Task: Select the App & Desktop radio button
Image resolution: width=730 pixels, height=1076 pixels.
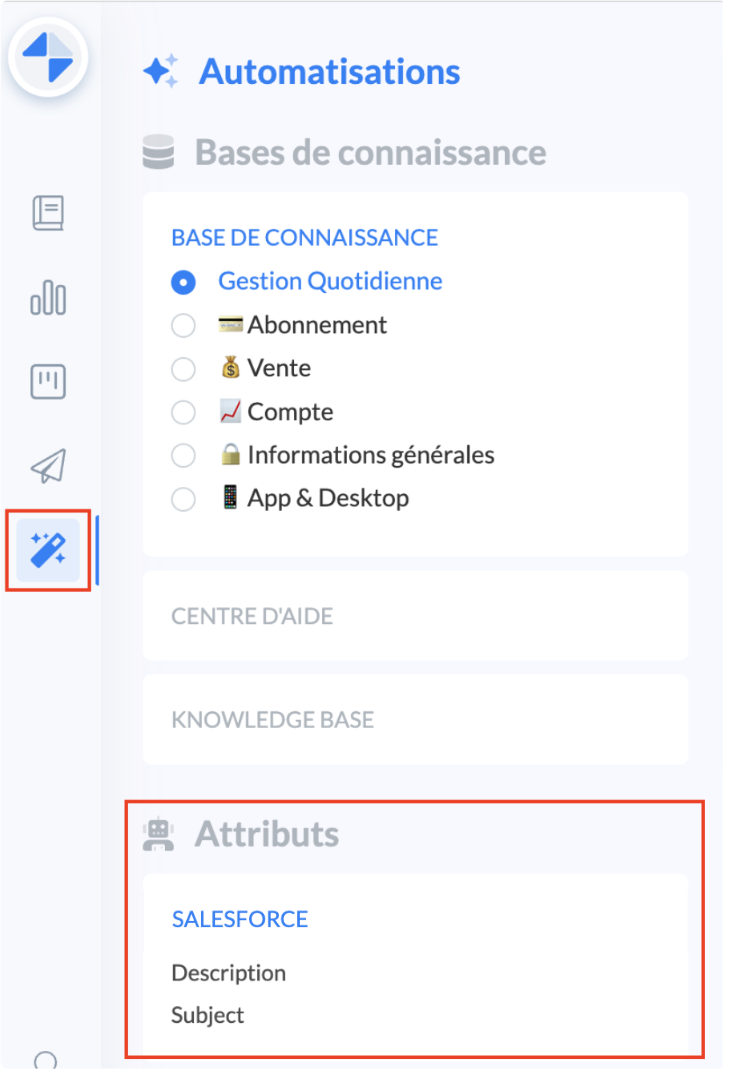Action: pyautogui.click(x=183, y=499)
